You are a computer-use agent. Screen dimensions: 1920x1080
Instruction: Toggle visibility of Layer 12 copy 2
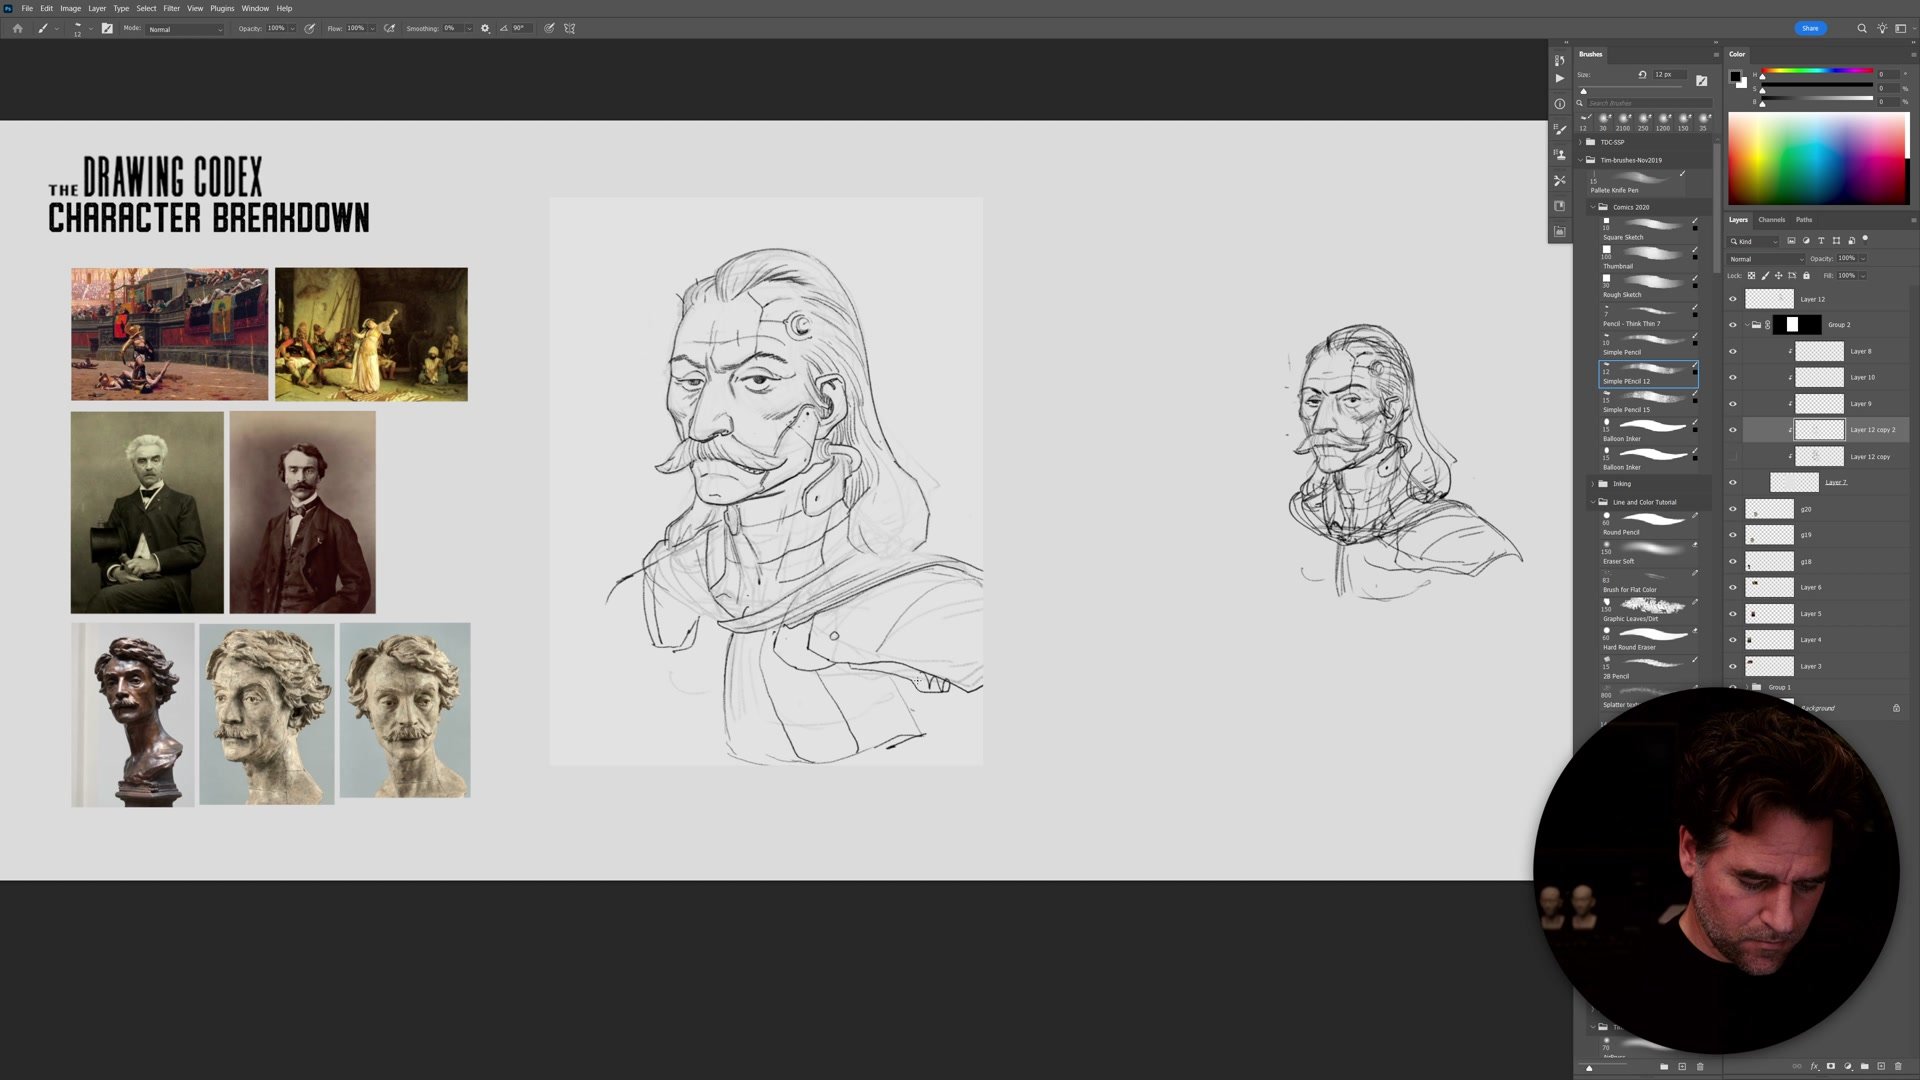pyautogui.click(x=1733, y=430)
